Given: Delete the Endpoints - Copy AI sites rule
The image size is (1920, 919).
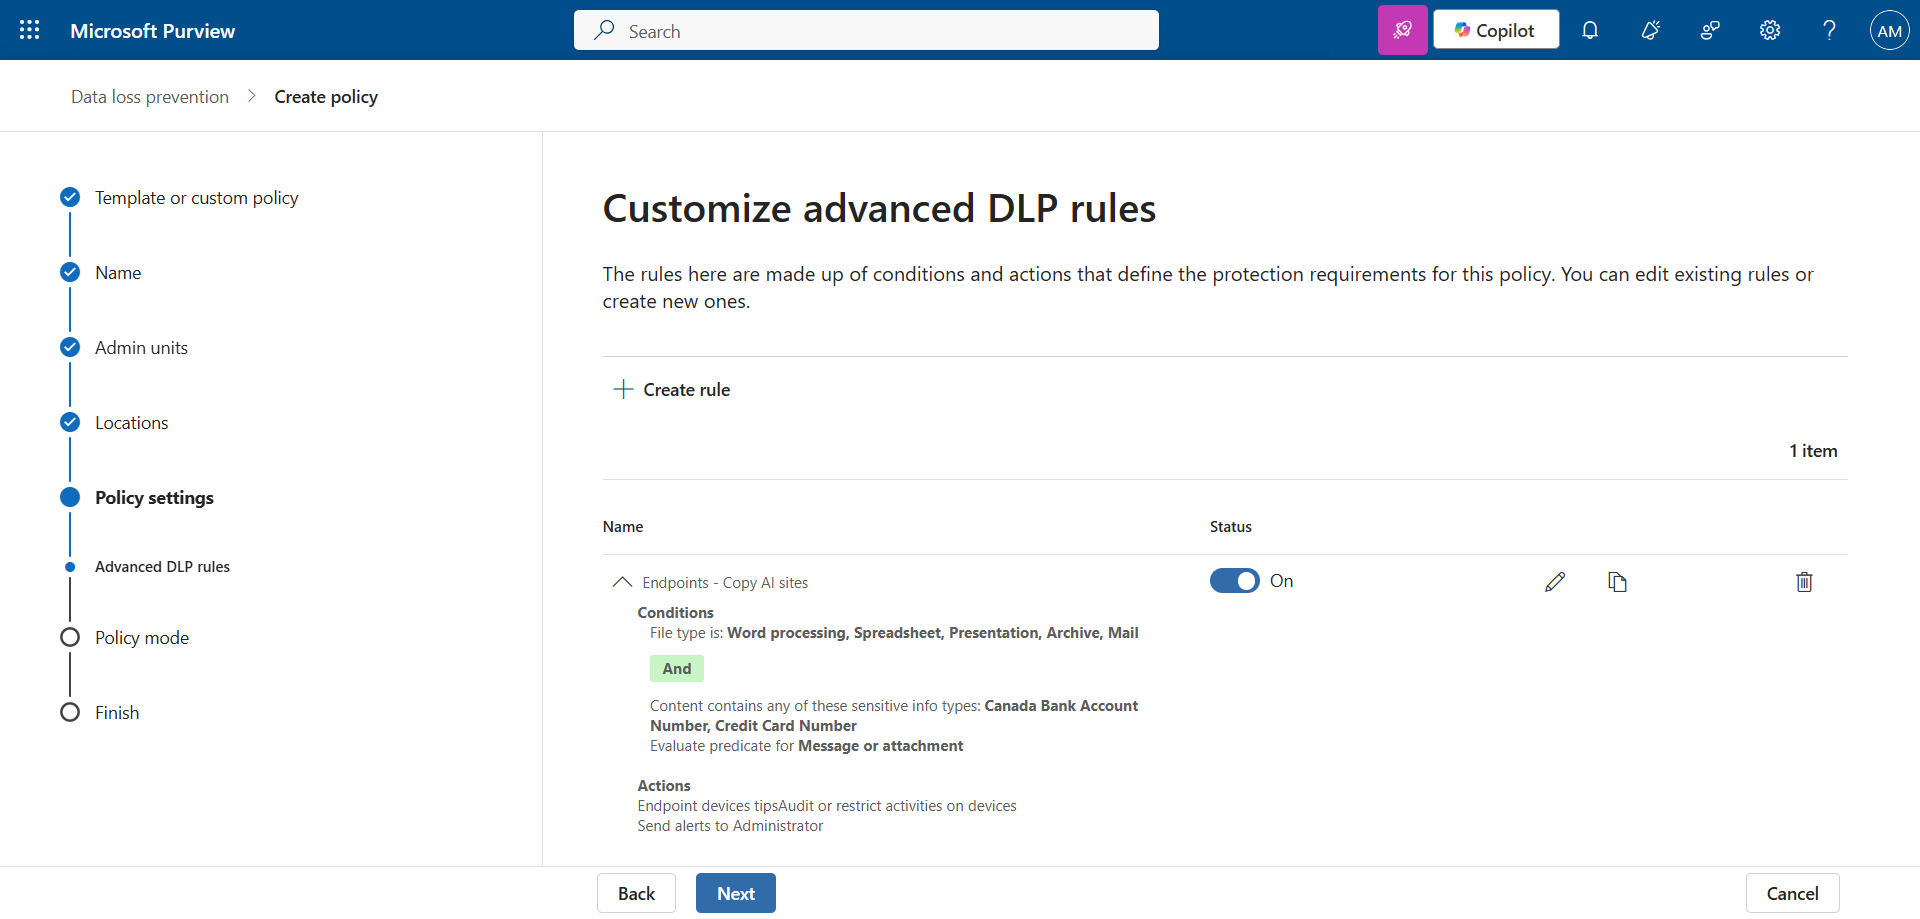Looking at the screenshot, I should pyautogui.click(x=1804, y=582).
